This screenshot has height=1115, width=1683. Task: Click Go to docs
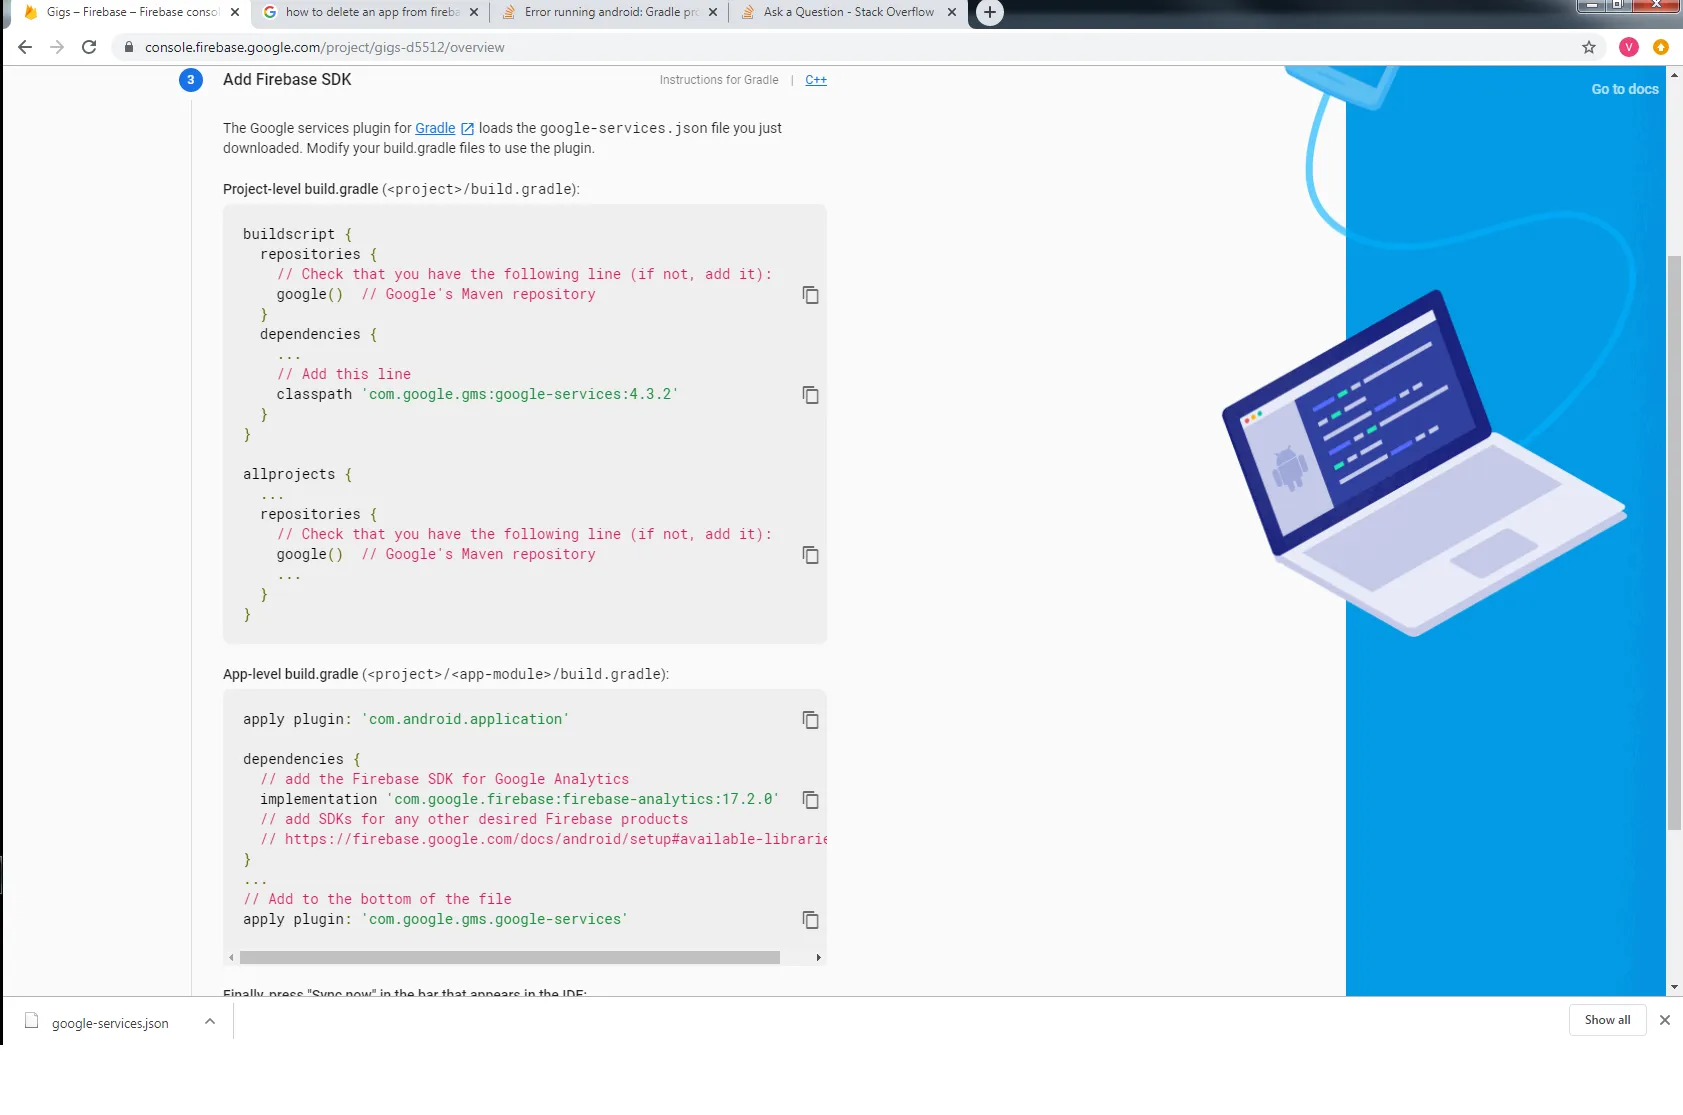point(1625,89)
